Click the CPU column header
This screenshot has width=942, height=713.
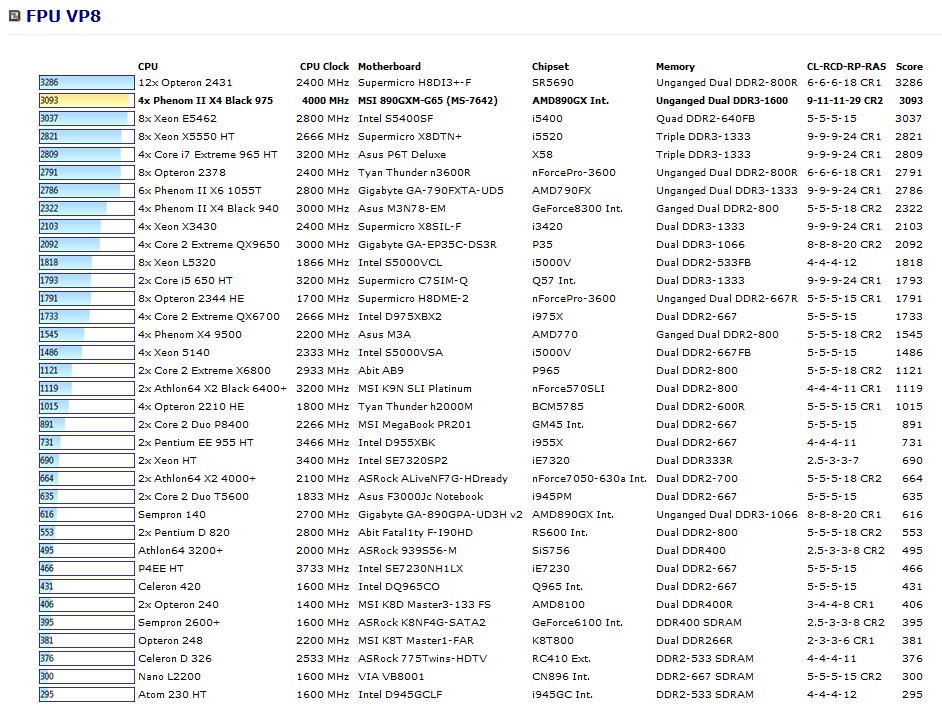(148, 67)
